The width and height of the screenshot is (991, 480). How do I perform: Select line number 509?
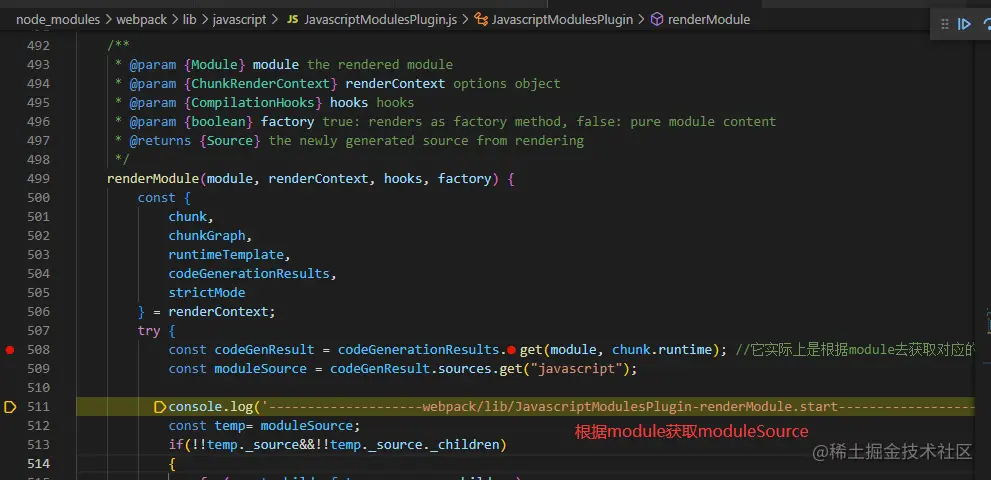(39, 369)
